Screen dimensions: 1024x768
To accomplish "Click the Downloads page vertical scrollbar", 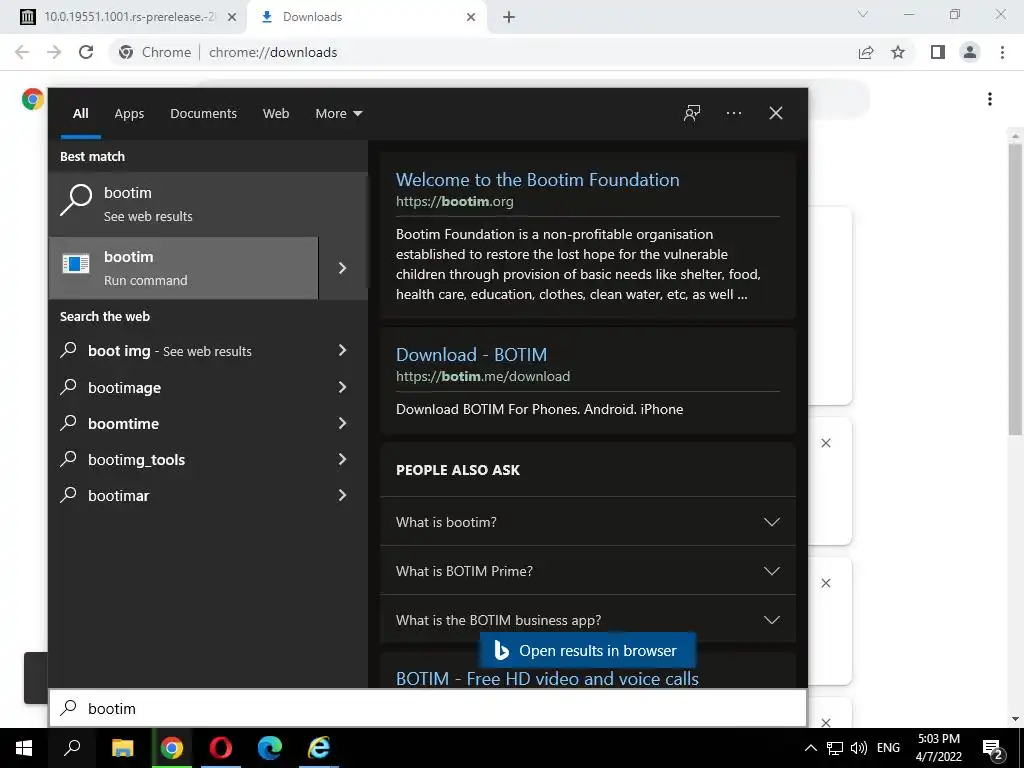I will [x=1015, y=290].
